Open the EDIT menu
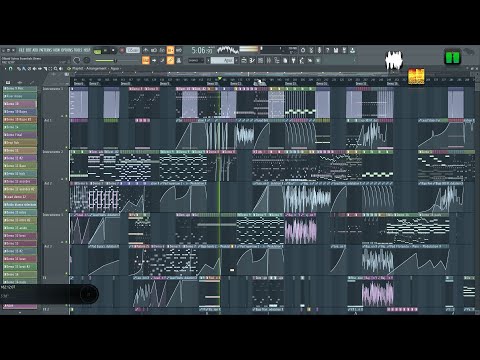 [28, 50]
